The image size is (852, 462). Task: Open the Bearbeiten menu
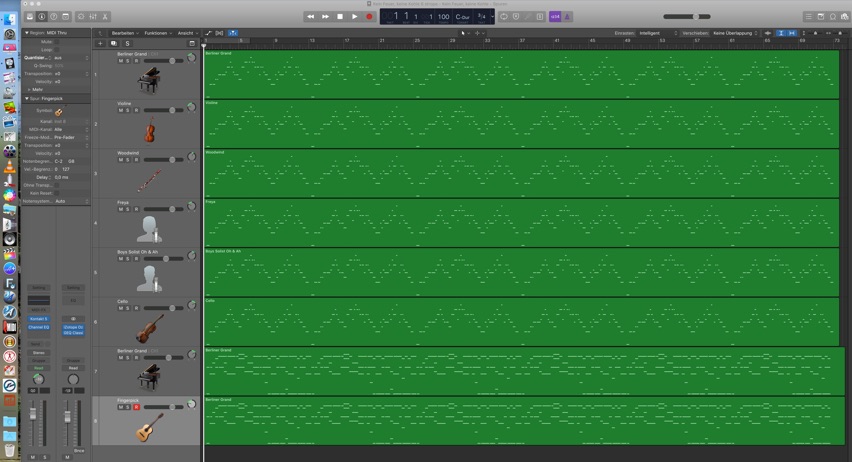coord(125,33)
